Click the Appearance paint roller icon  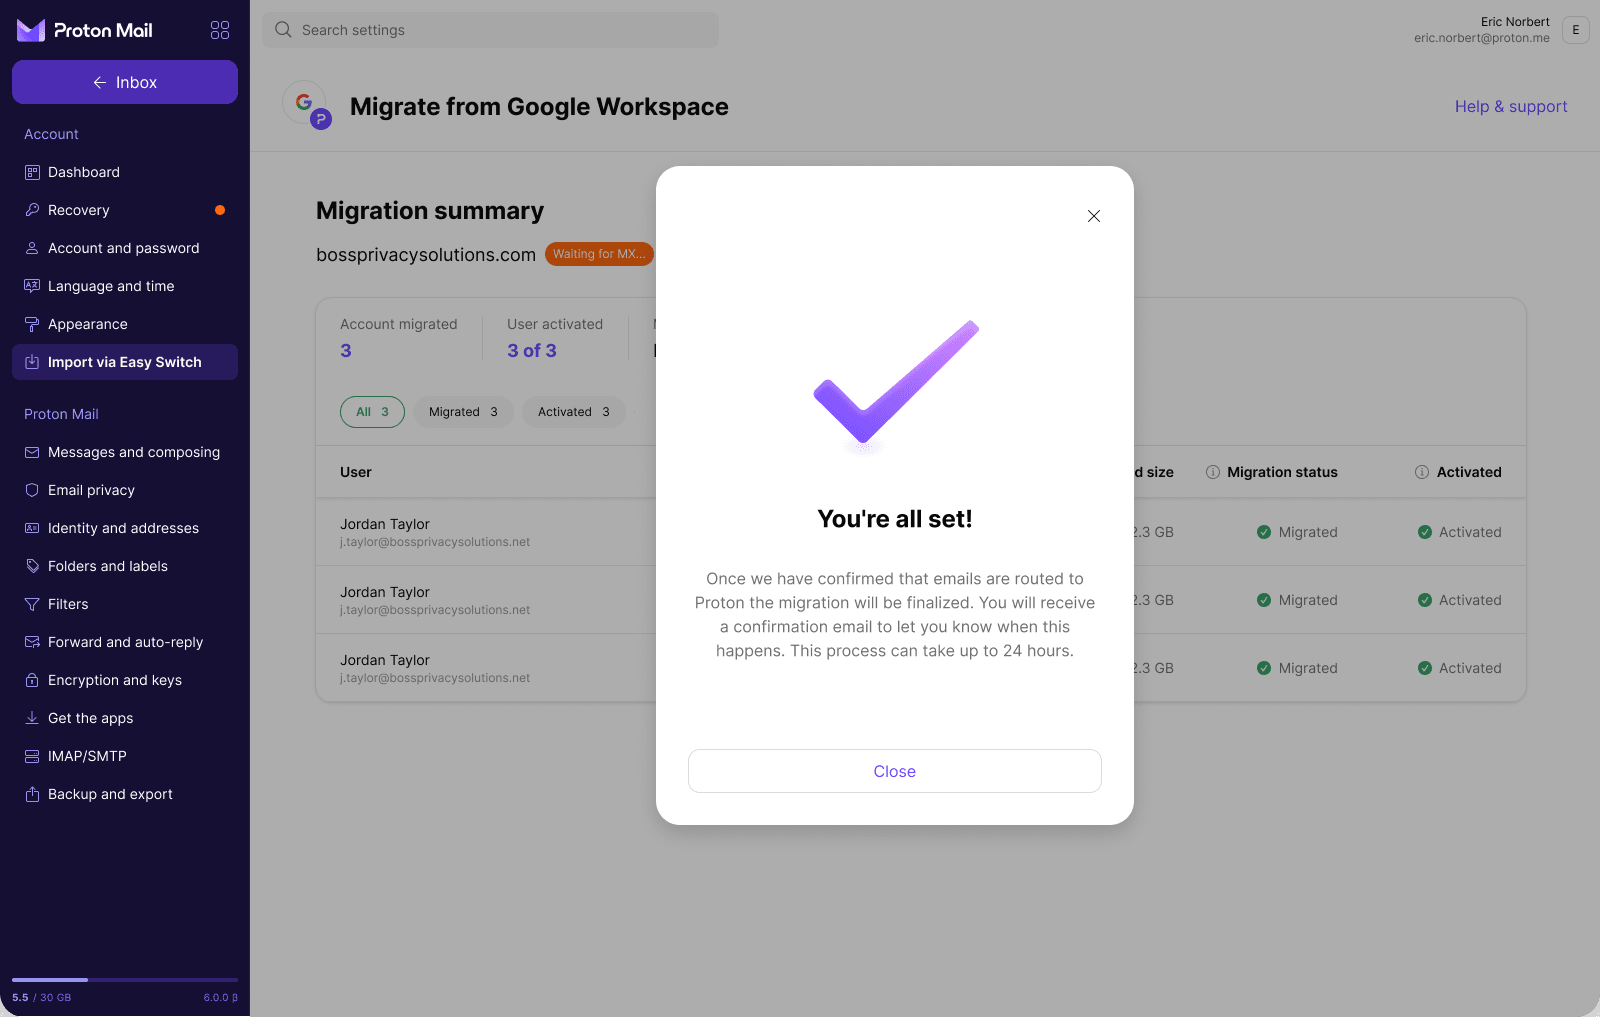[x=32, y=324]
